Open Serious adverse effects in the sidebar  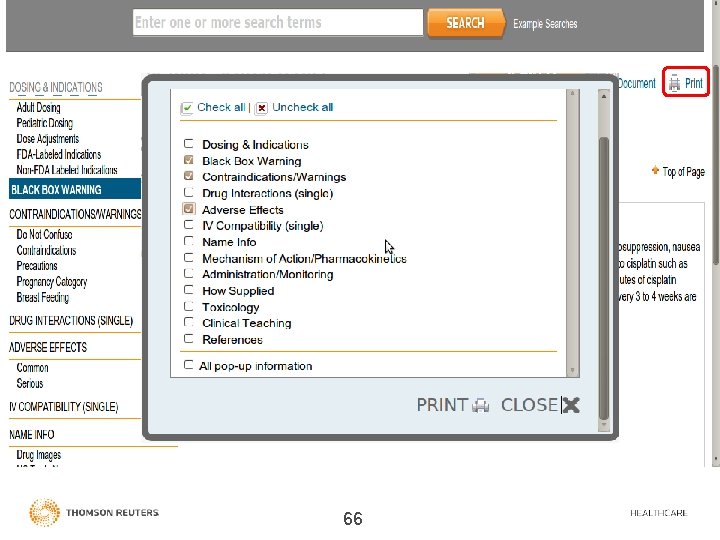[x=30, y=383]
